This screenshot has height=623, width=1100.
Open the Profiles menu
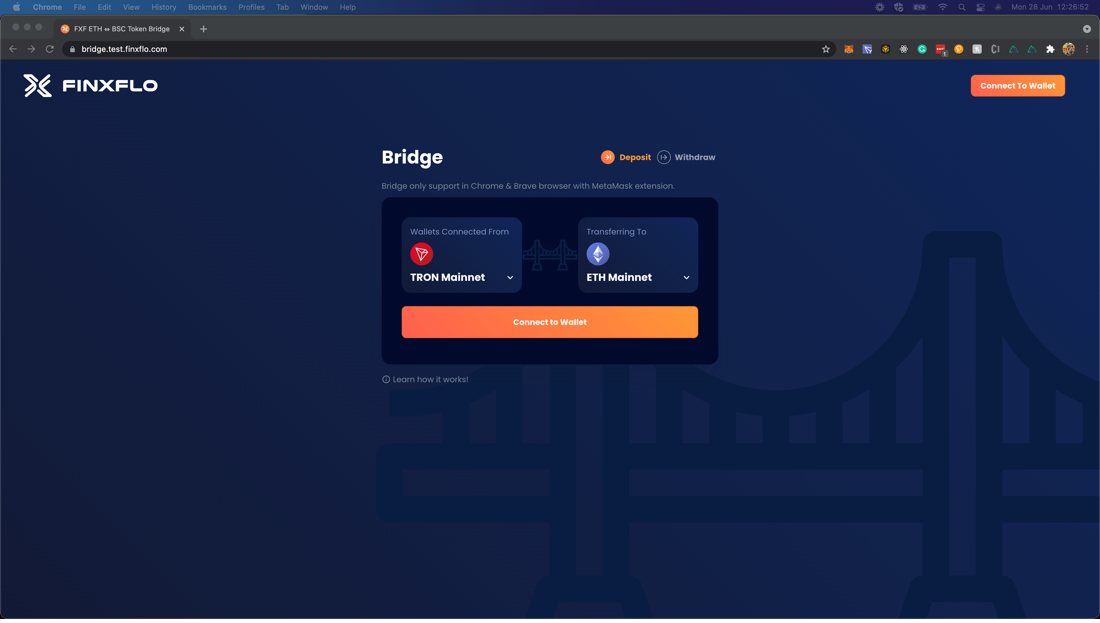tap(251, 7)
